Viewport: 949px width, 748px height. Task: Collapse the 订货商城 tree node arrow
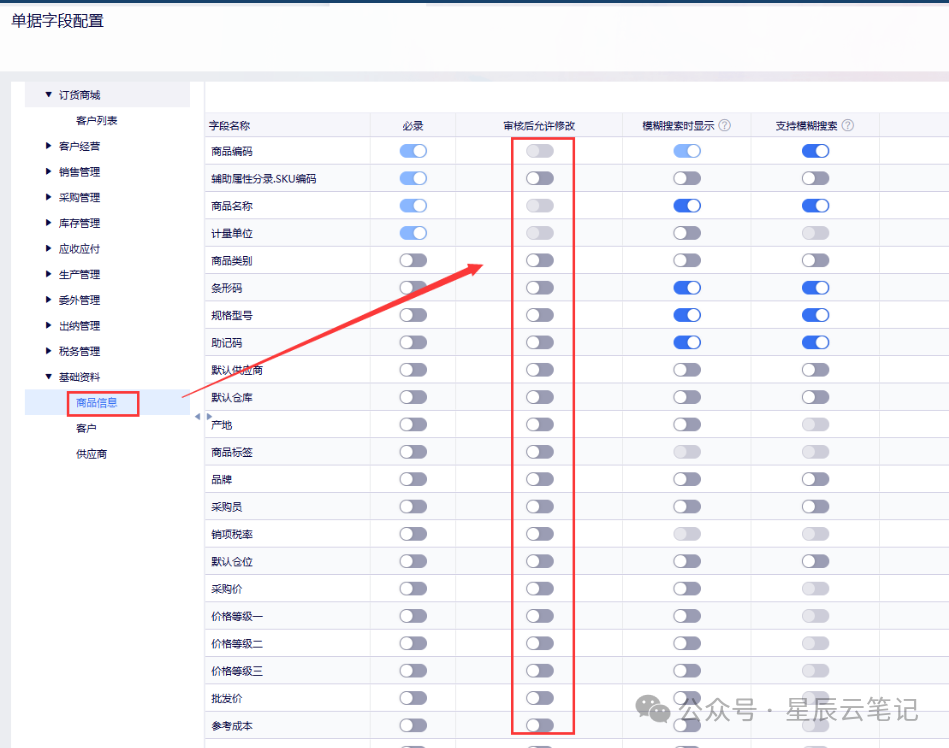48,94
